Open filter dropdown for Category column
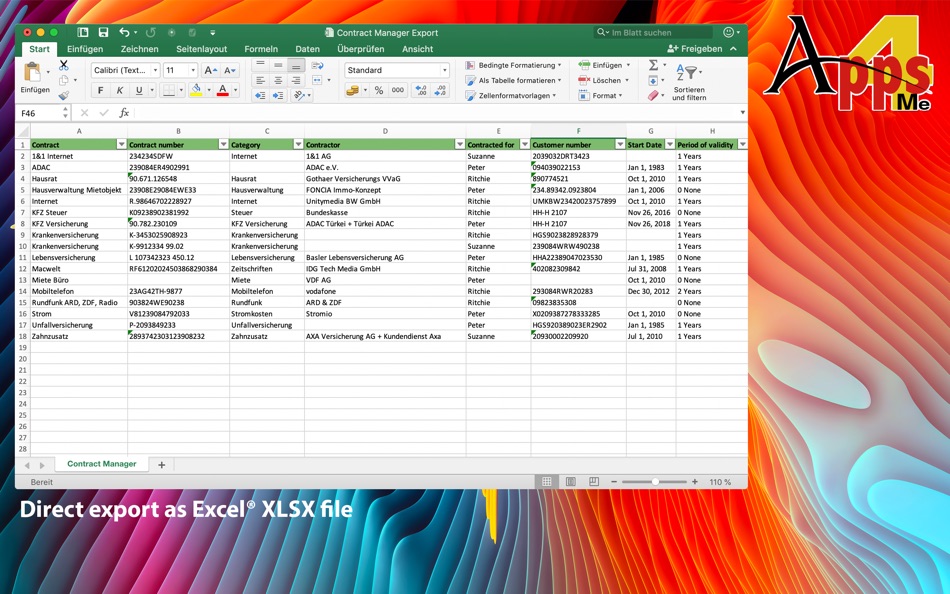 pos(298,144)
